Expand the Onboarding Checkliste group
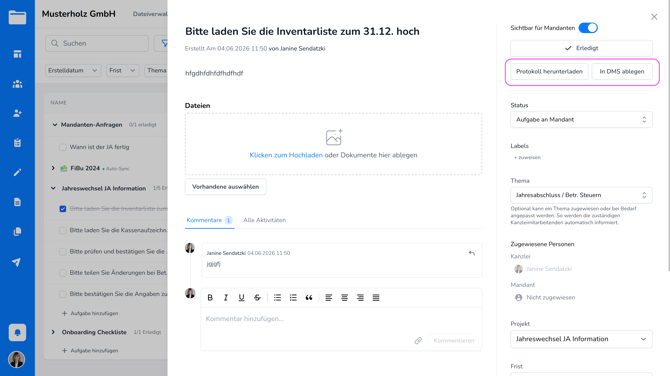This screenshot has width=670, height=376. (53, 332)
